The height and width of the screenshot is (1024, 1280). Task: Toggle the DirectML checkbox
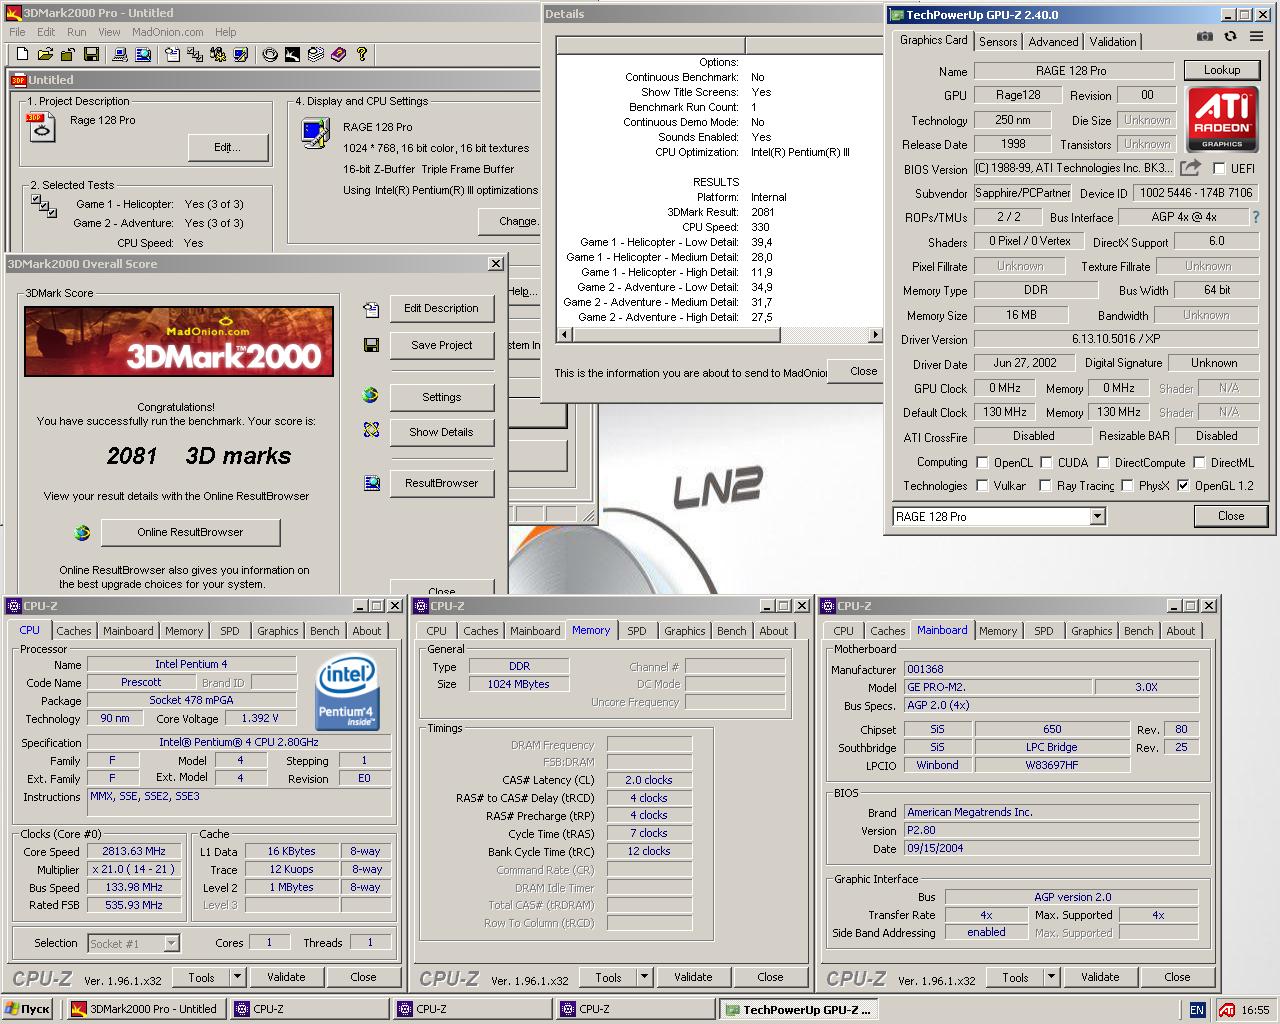[1198, 463]
